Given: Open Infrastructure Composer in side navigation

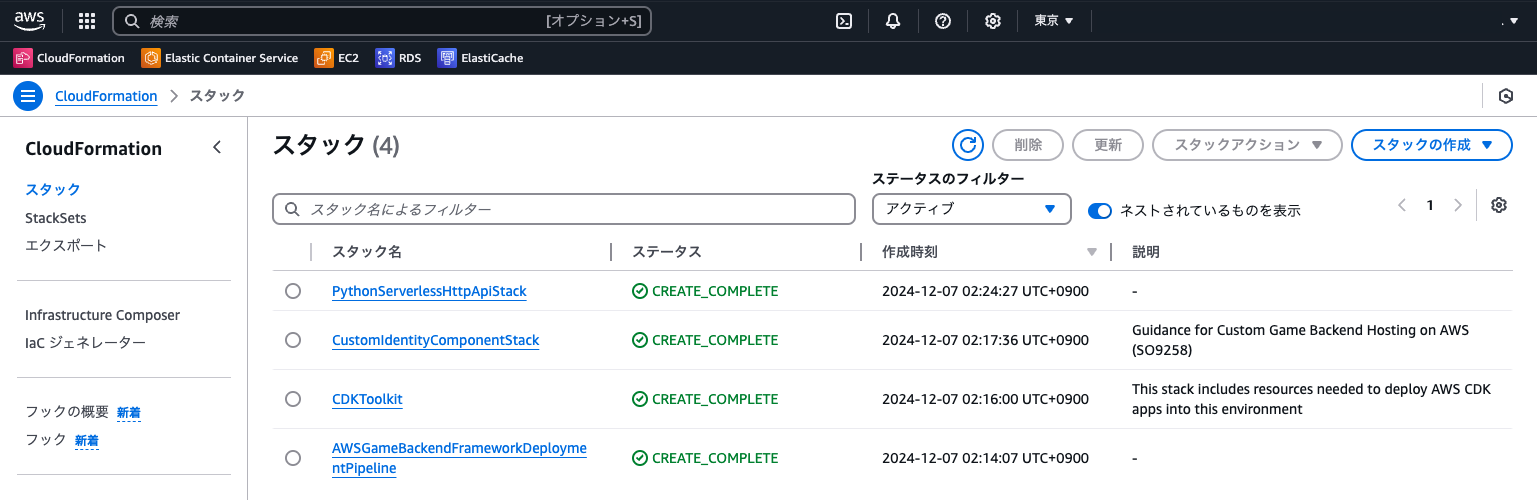Looking at the screenshot, I should (x=102, y=315).
